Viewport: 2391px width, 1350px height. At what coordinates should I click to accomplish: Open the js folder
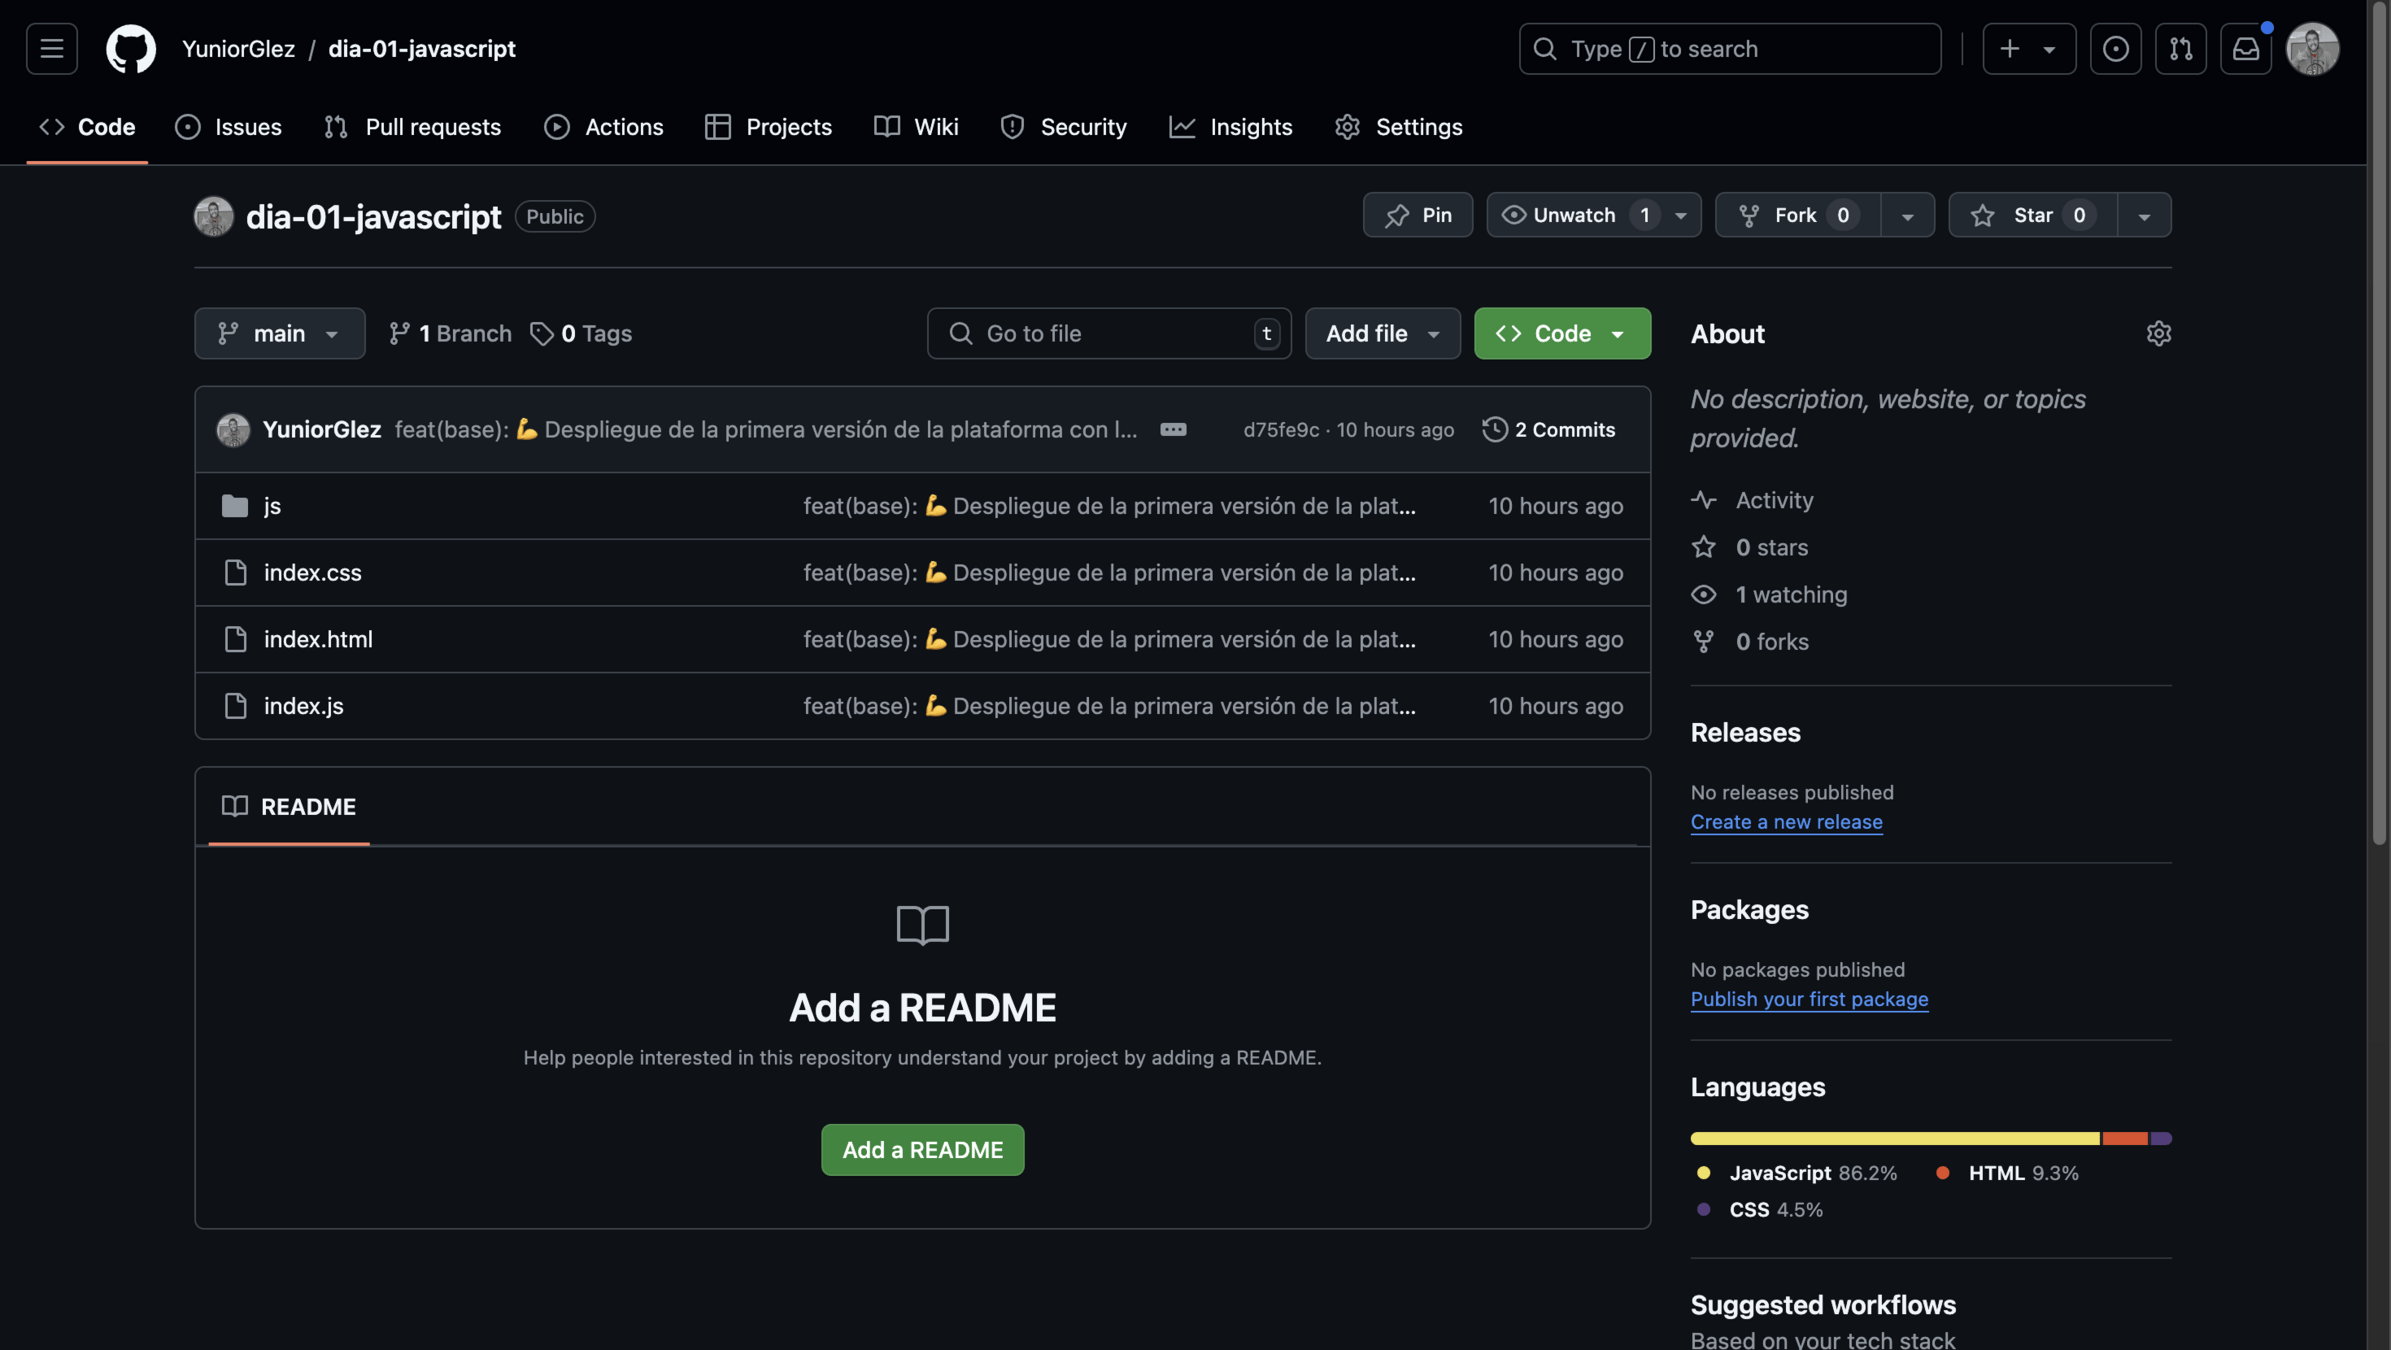[x=272, y=506]
